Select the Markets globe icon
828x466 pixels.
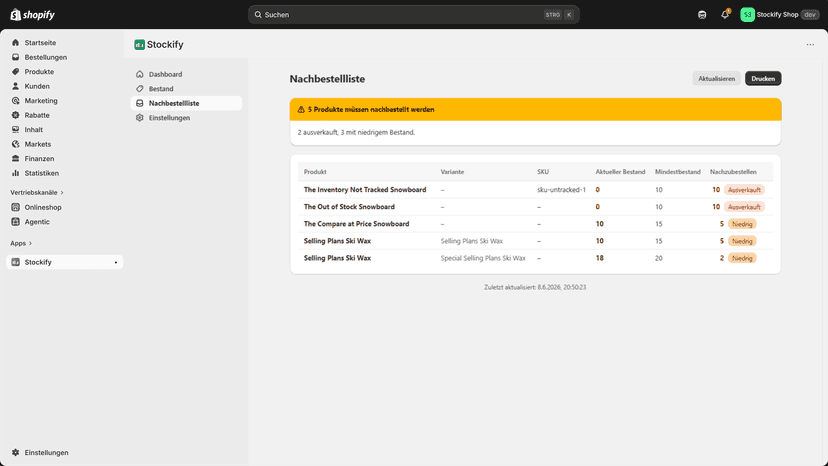15,144
